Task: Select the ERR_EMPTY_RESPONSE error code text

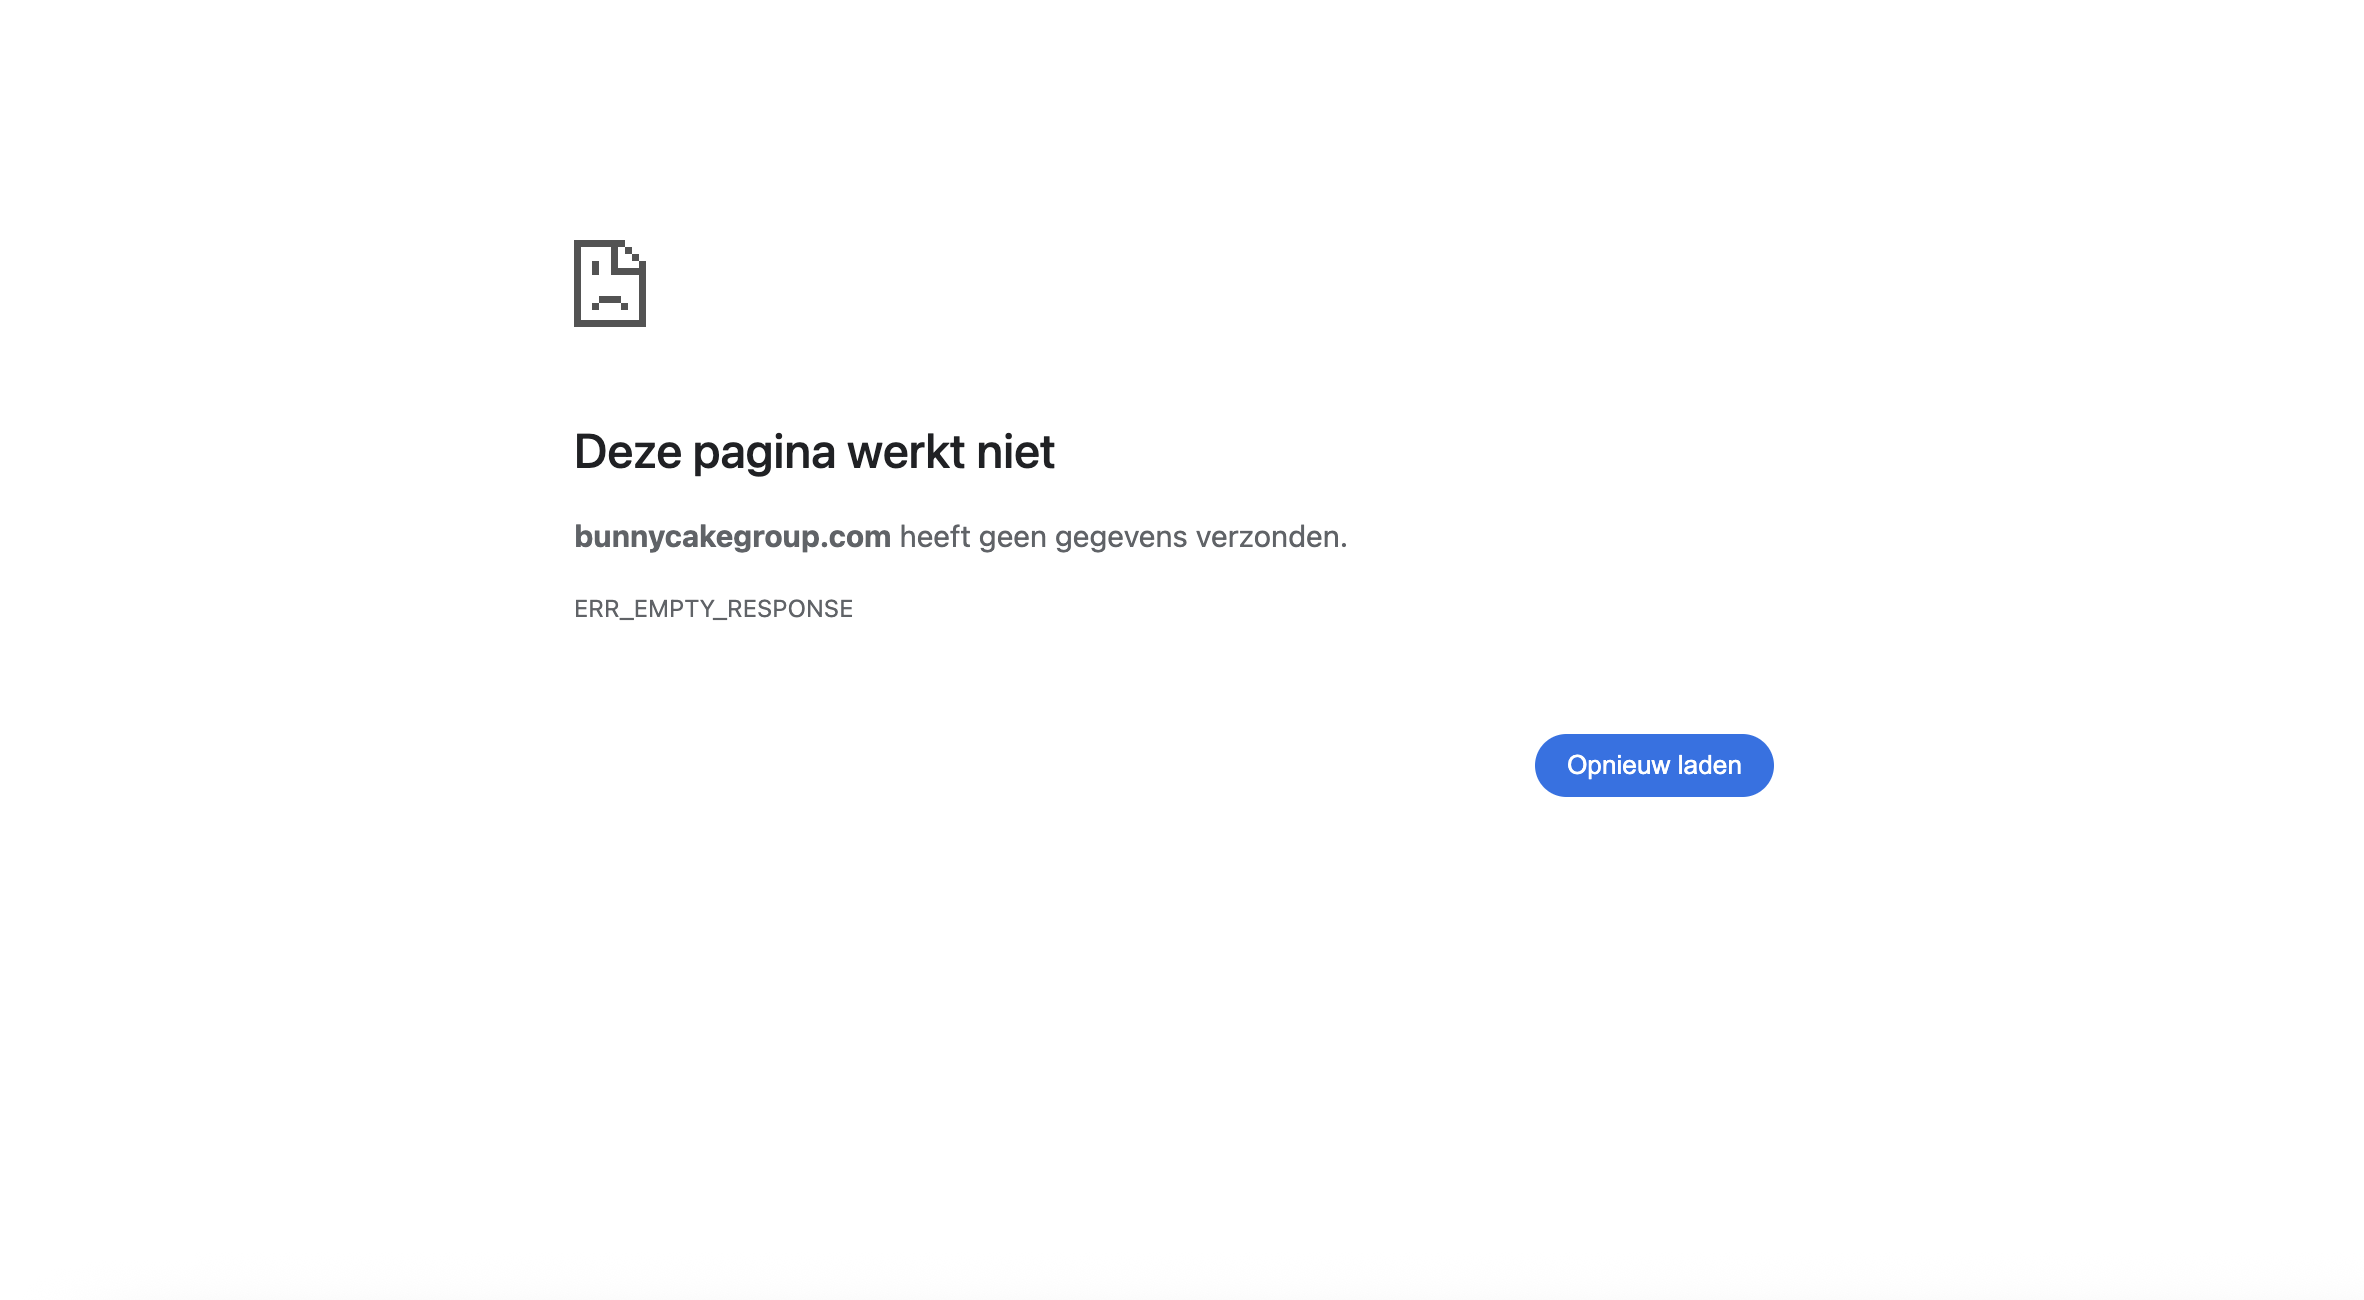Action: (713, 609)
